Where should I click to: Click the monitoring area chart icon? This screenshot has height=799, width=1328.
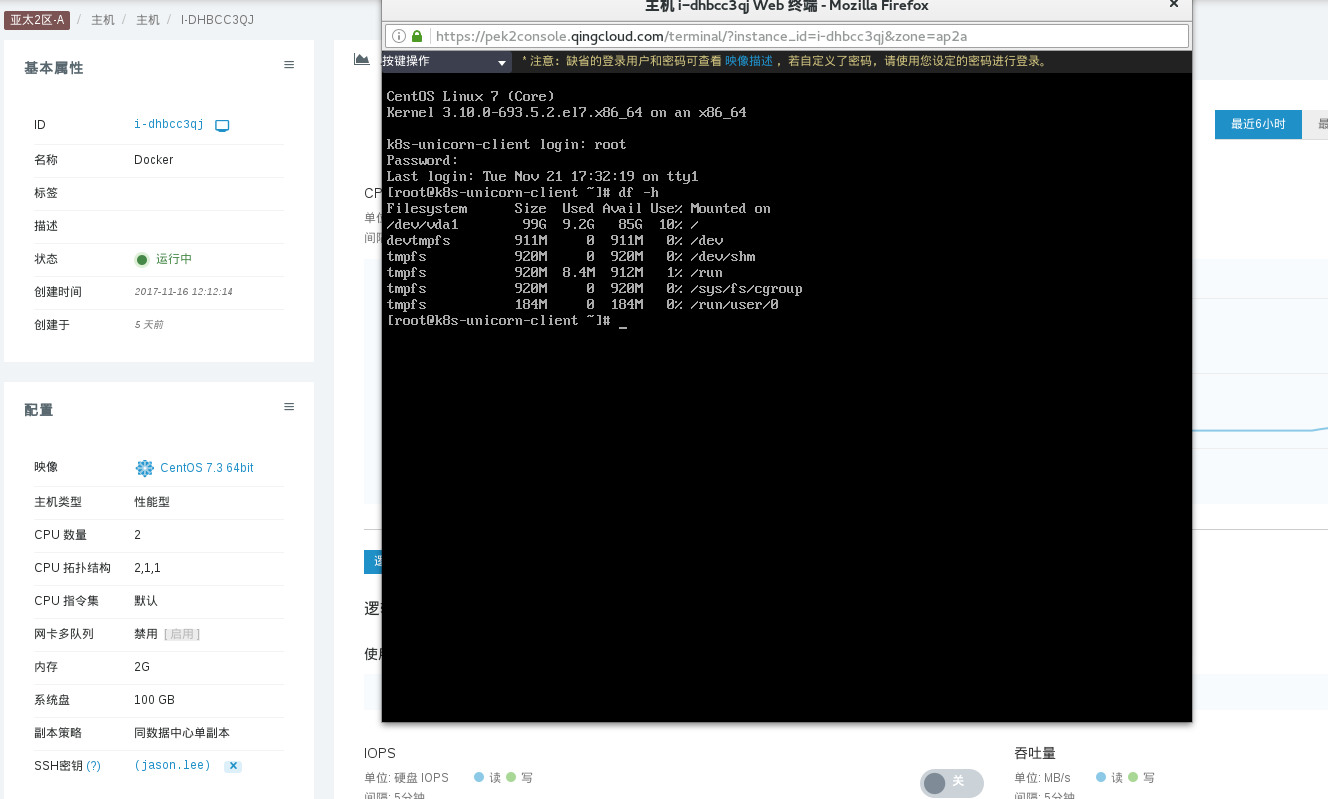[361, 59]
